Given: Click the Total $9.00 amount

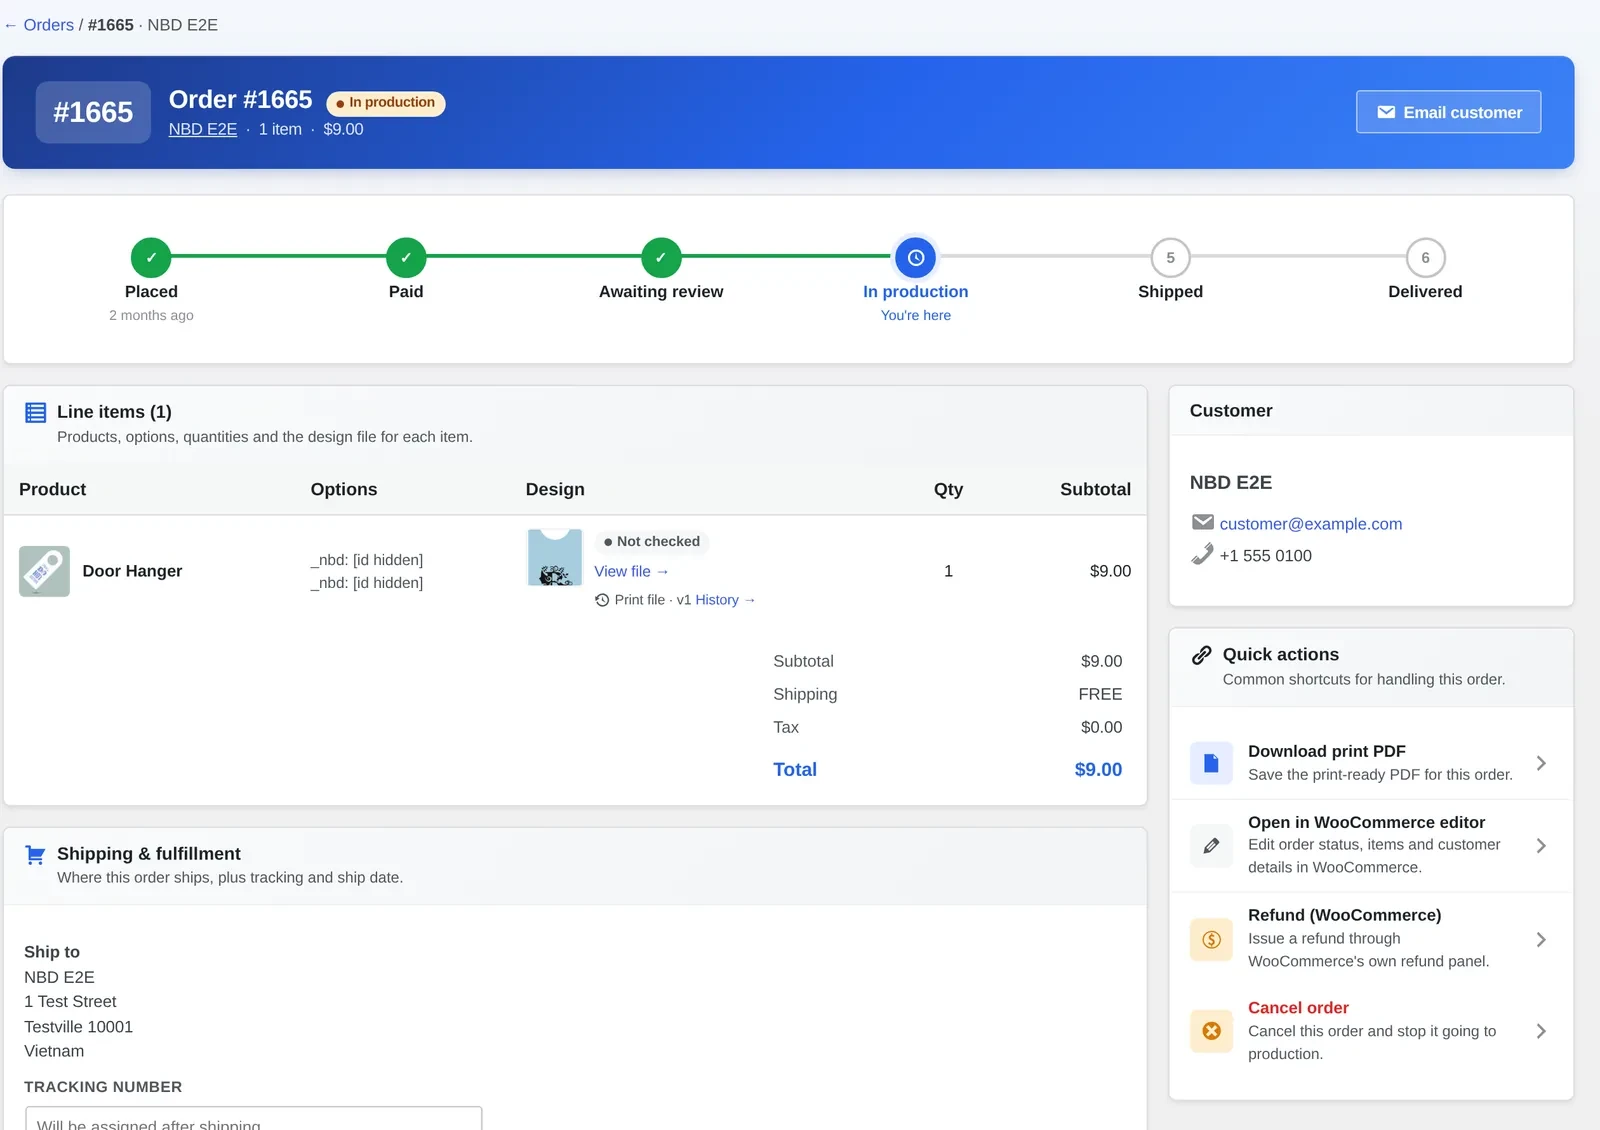Looking at the screenshot, I should pos(1098,770).
